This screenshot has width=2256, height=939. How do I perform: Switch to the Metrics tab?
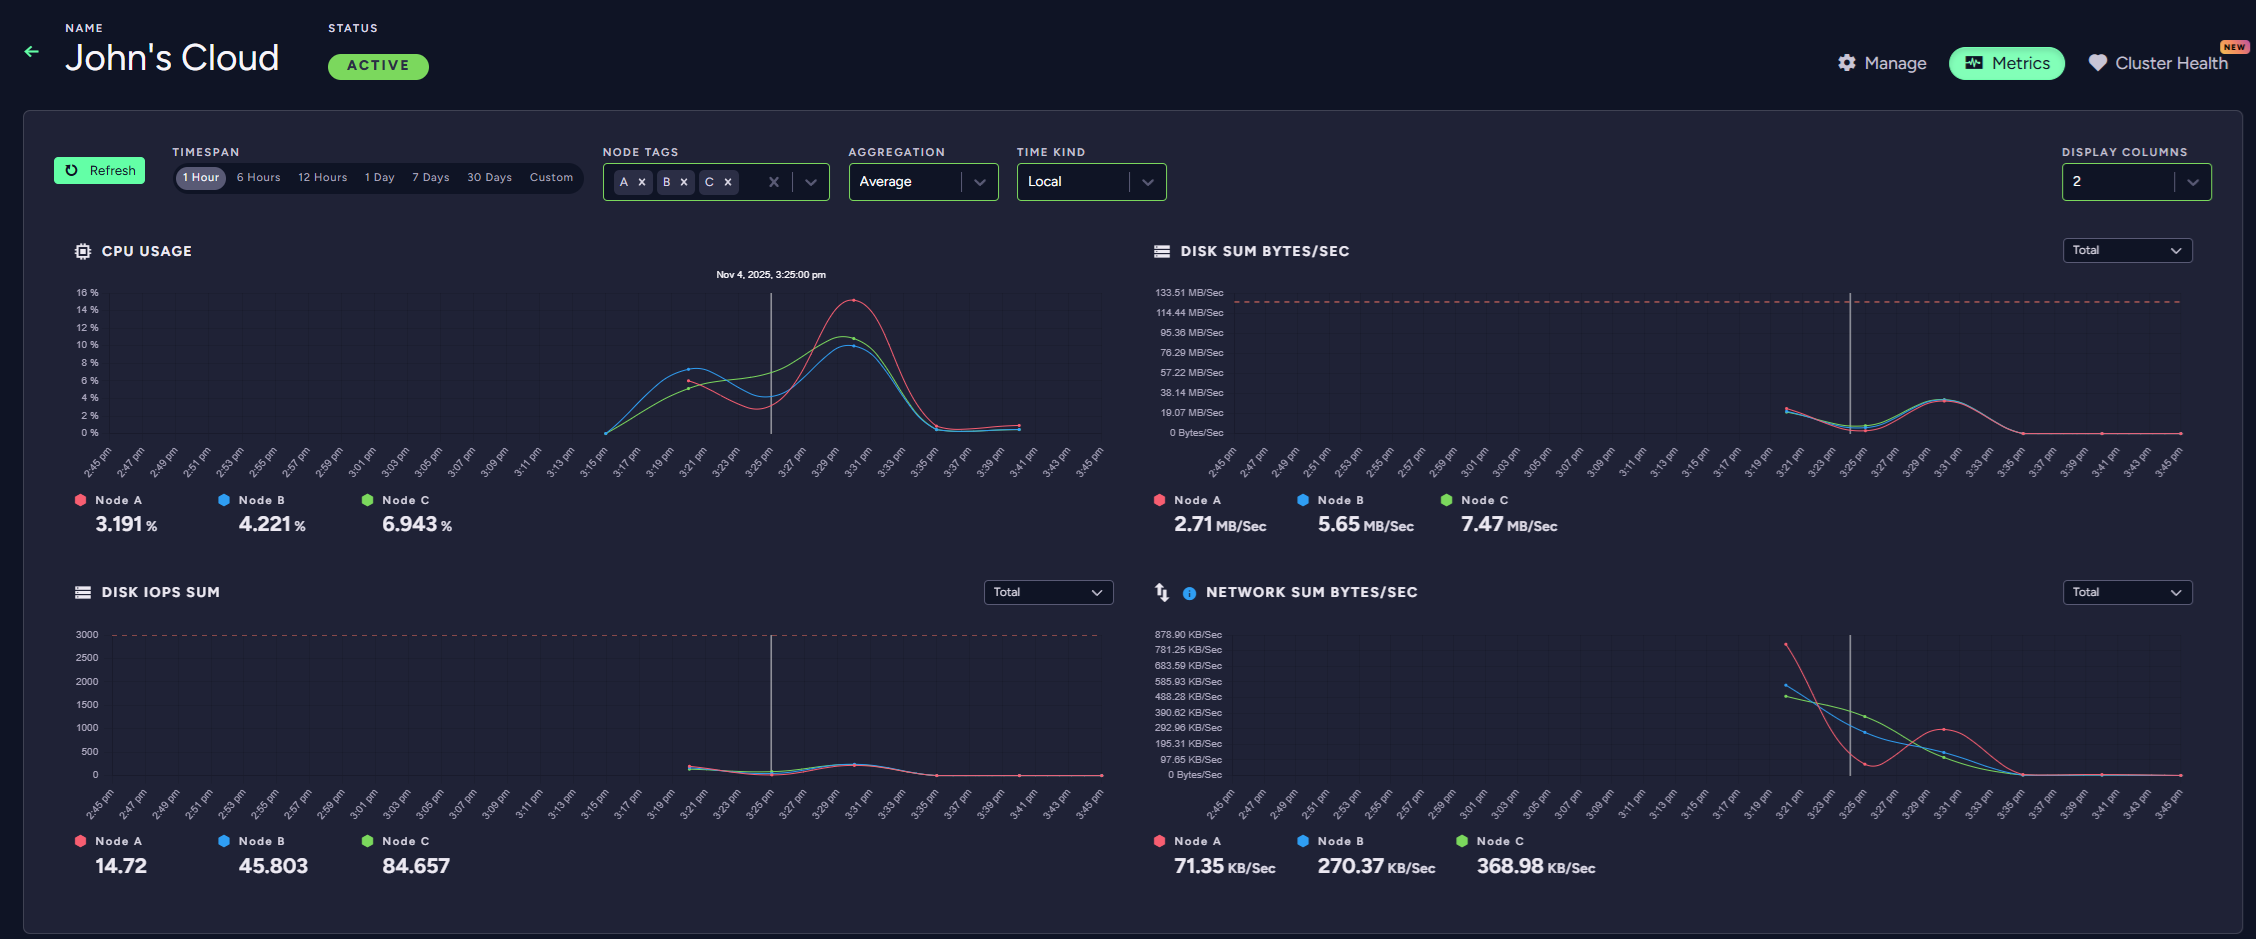pos(2006,62)
